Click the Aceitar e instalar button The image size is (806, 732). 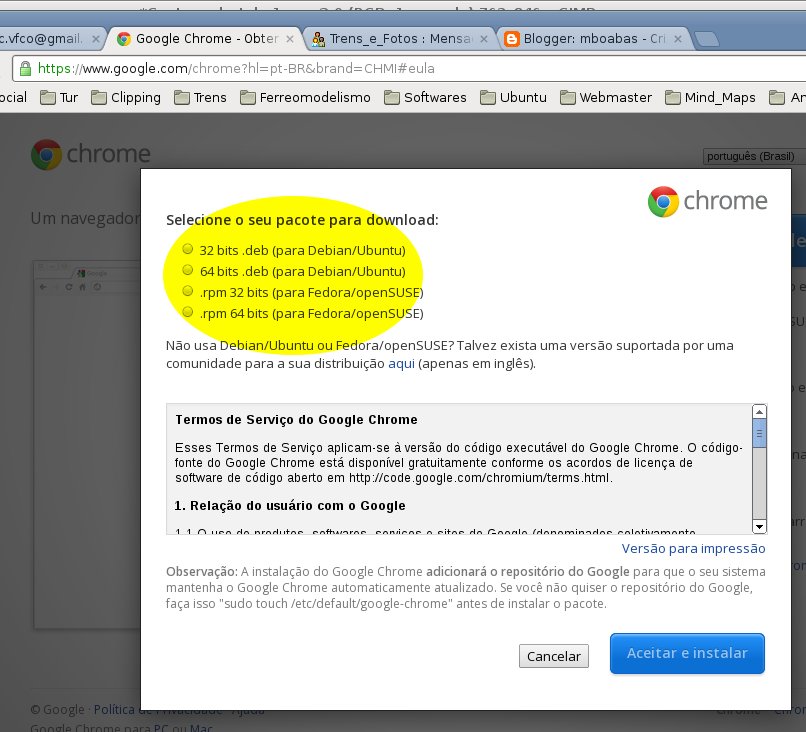tap(687, 653)
